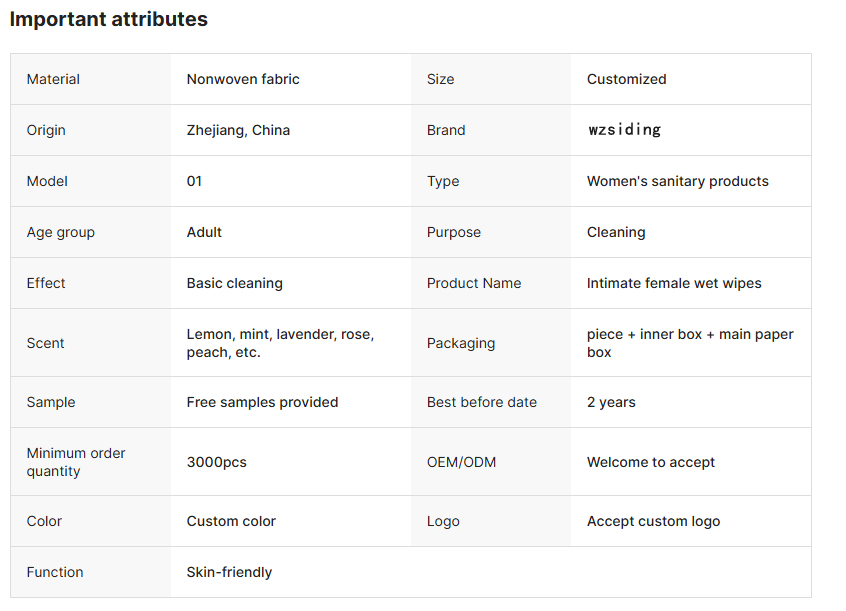The width and height of the screenshot is (846, 611).
Task: Click the Lemon, mint, lavender scent value
Action: [x=280, y=343]
